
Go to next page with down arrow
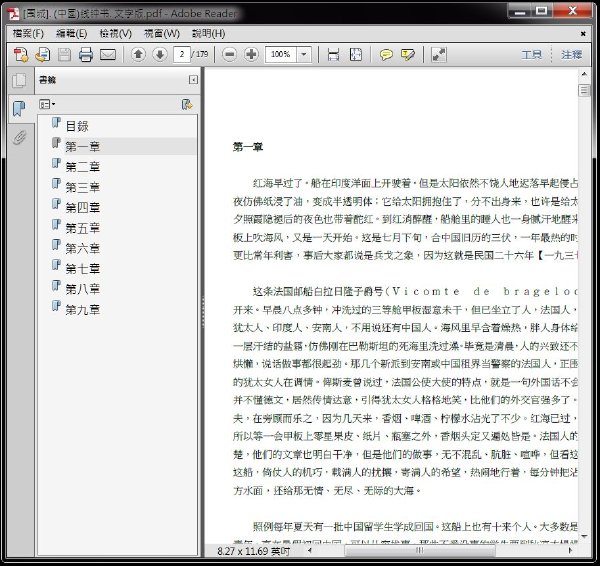click(x=160, y=54)
